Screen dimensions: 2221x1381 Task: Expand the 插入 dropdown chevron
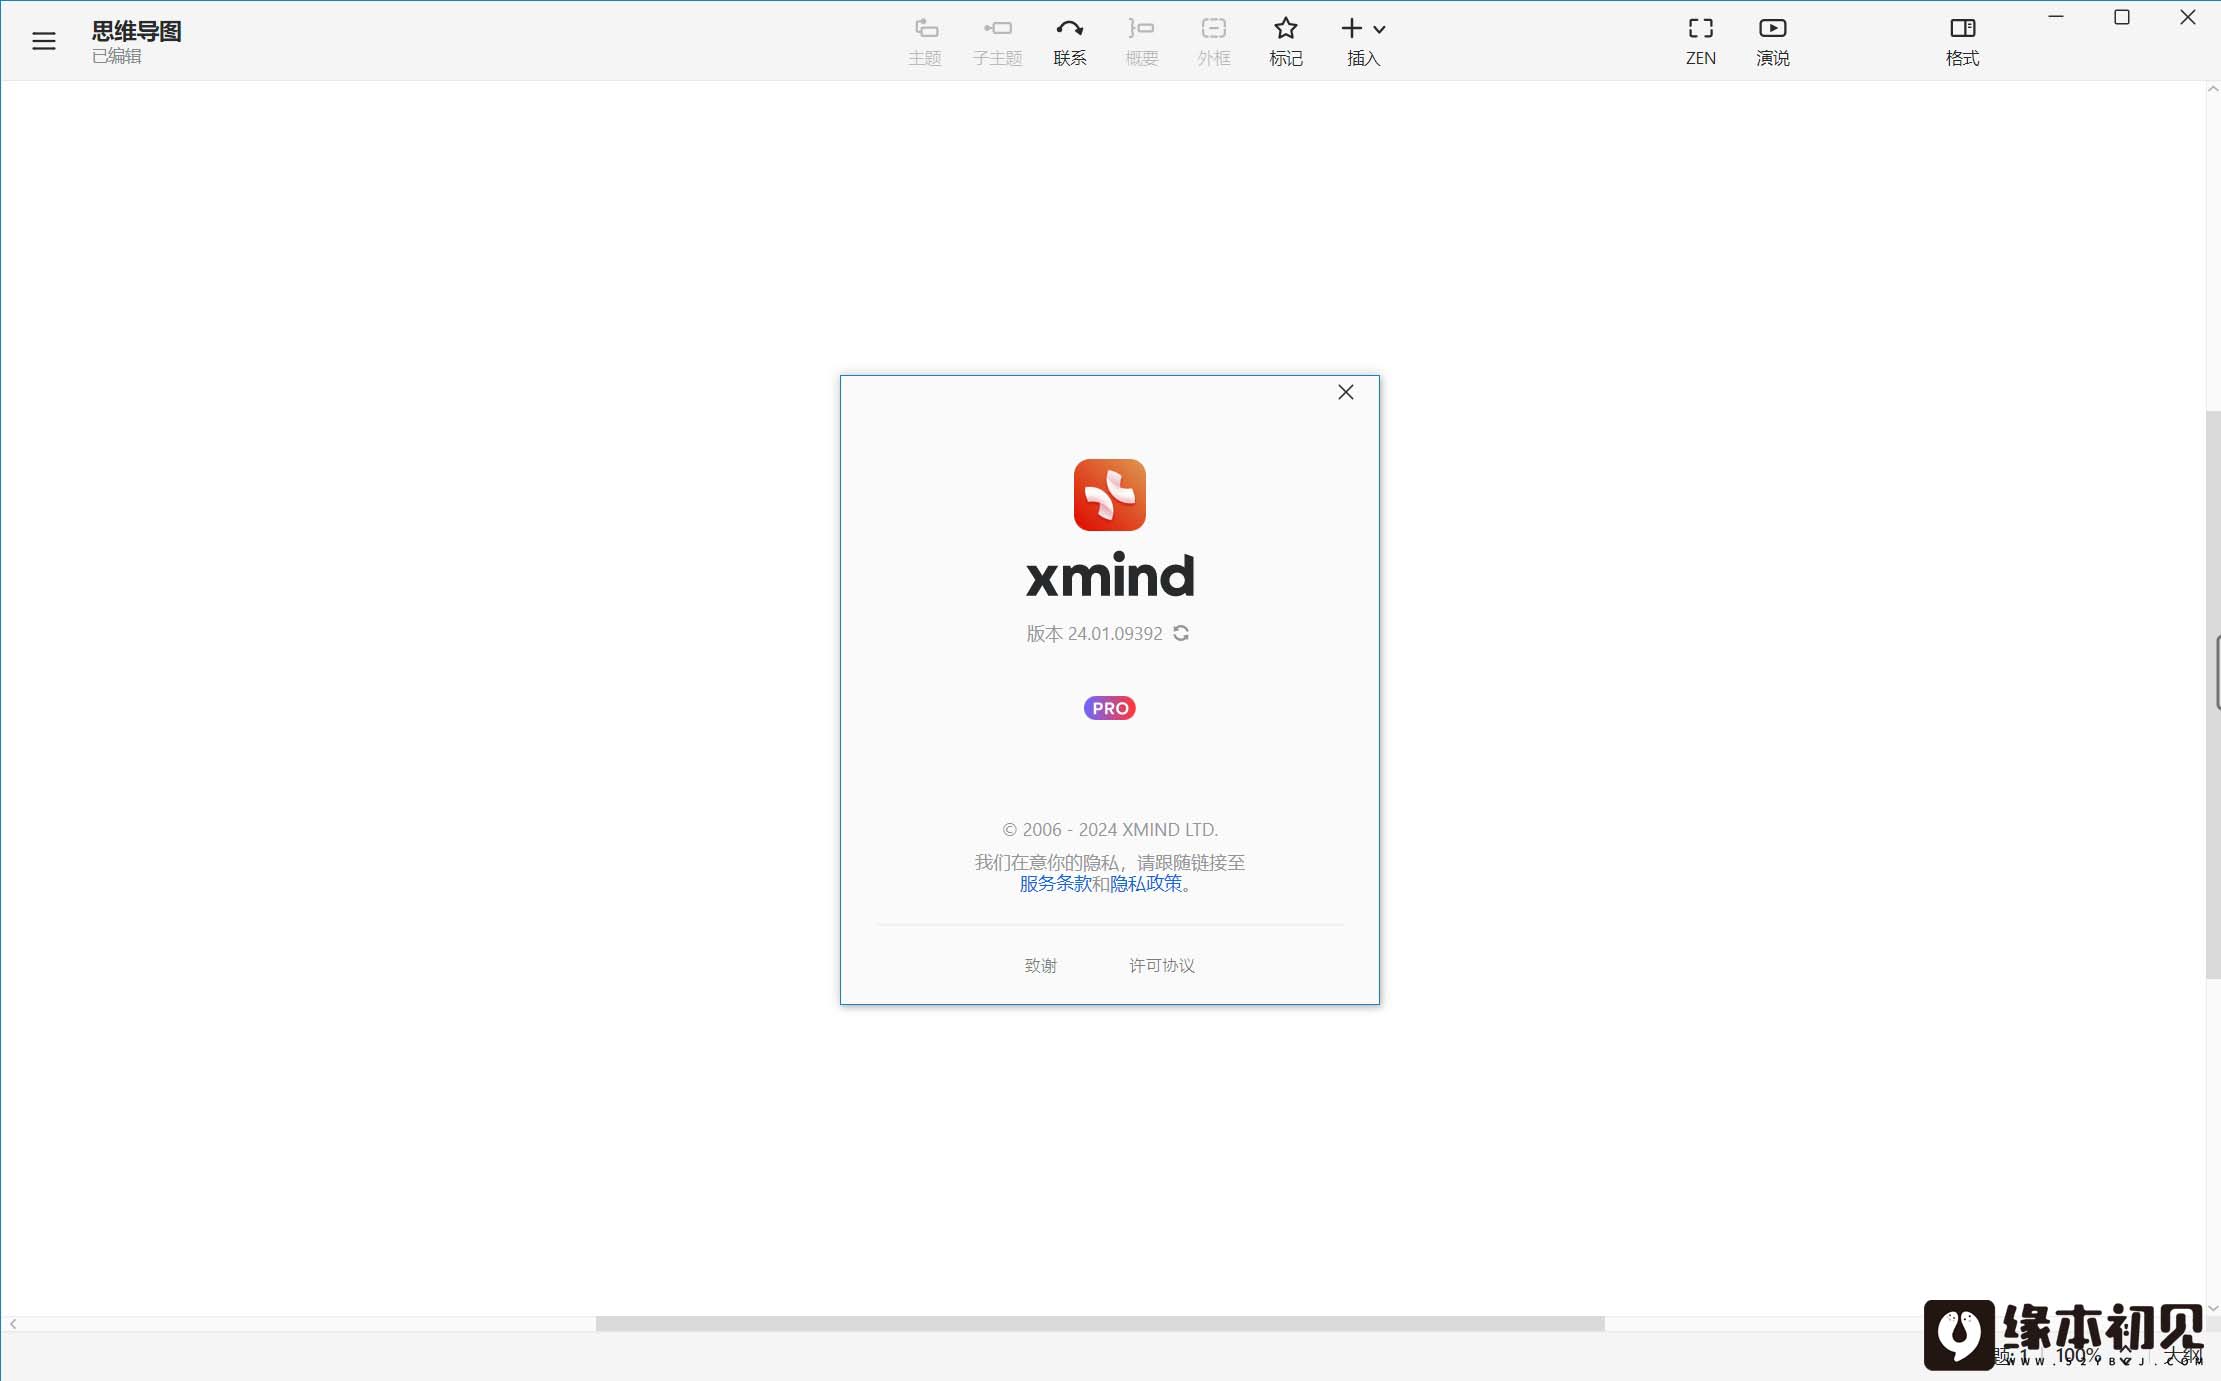(1379, 29)
